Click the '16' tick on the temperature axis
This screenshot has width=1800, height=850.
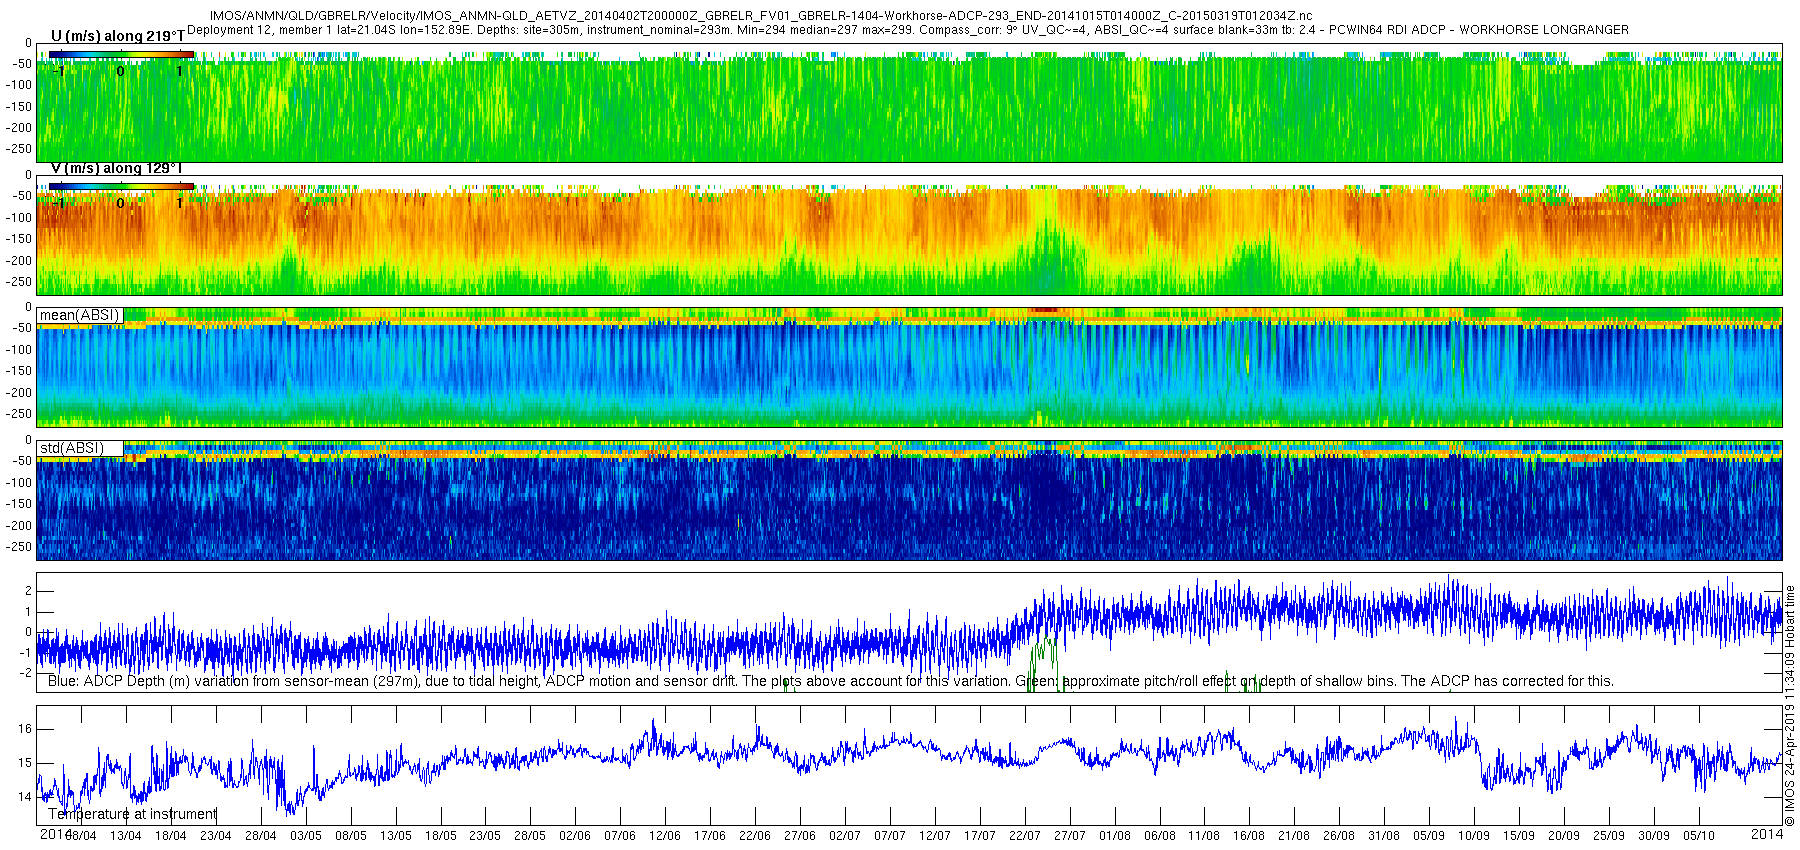[25, 729]
